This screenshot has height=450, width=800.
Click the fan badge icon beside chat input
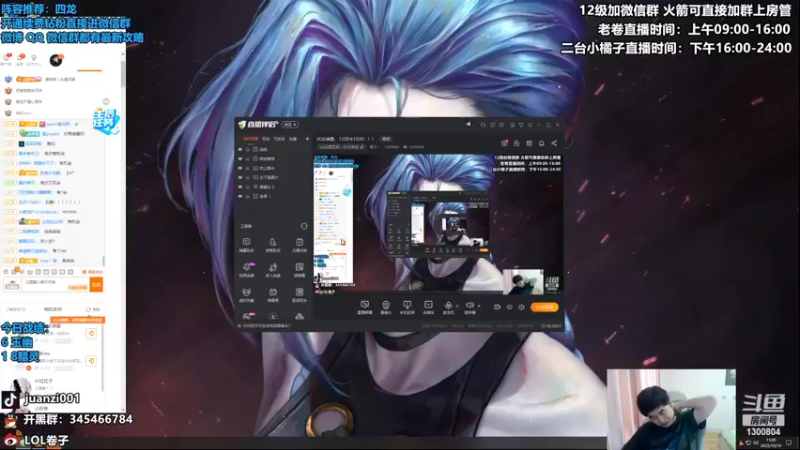coord(12,285)
